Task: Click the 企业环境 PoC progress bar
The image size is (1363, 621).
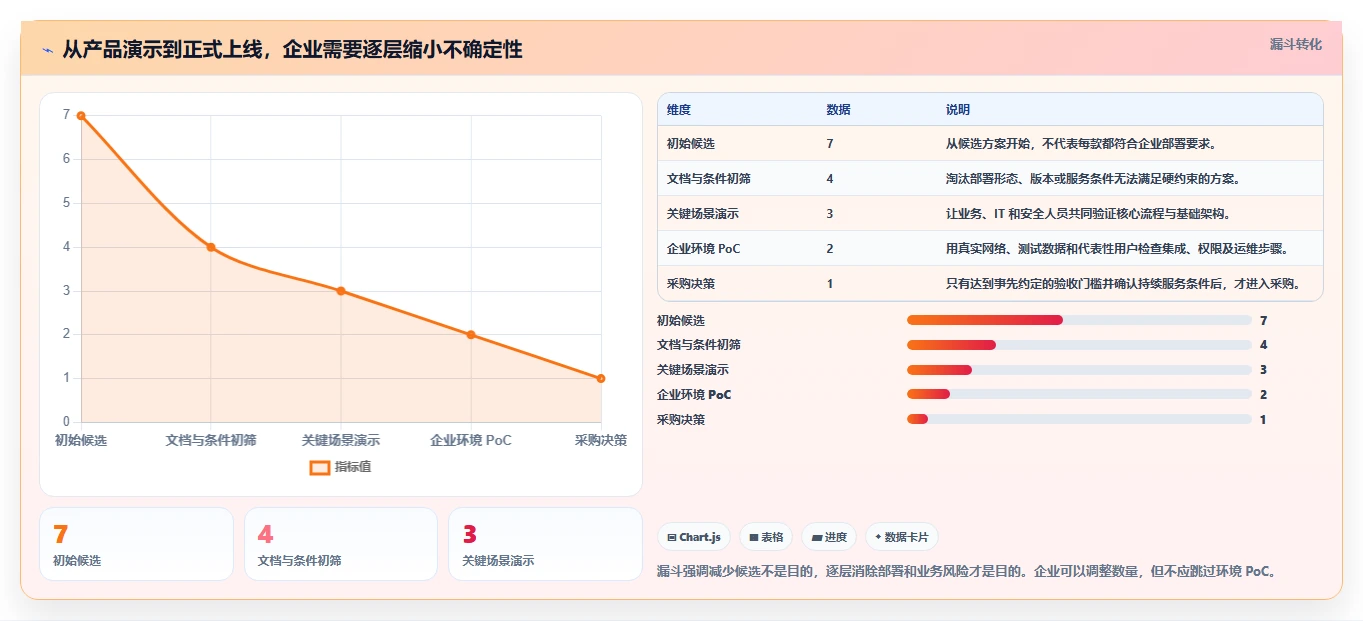Action: coord(1079,395)
